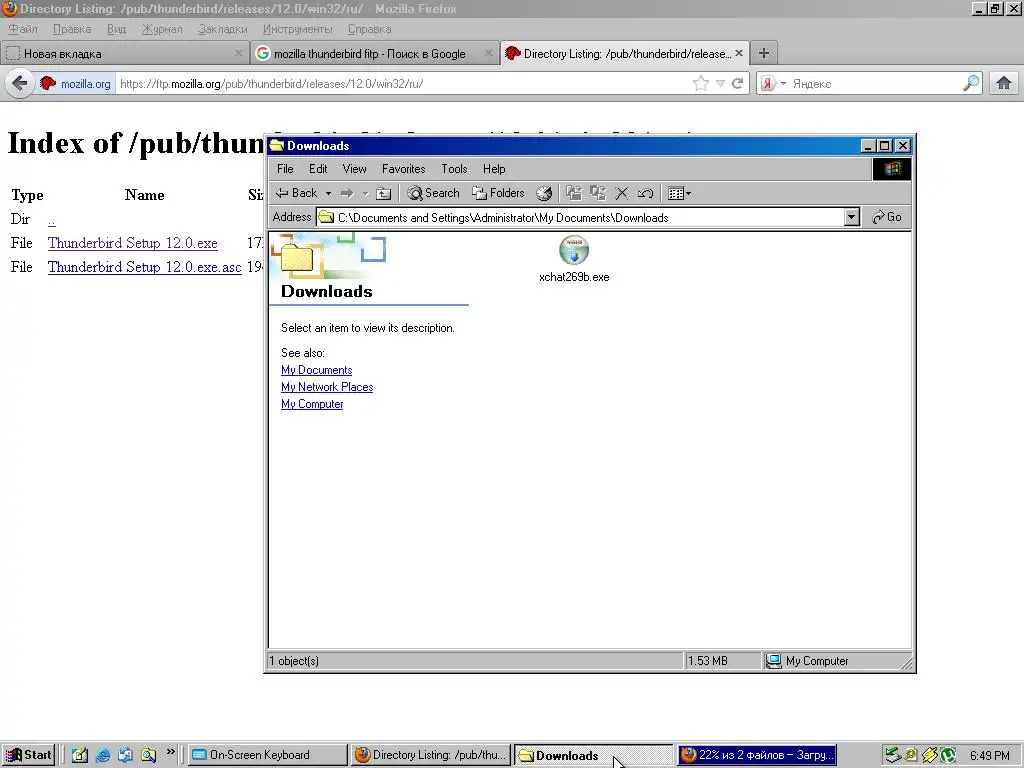
Task: Click Copy To icon in Explorer toolbar
Action: click(x=598, y=193)
